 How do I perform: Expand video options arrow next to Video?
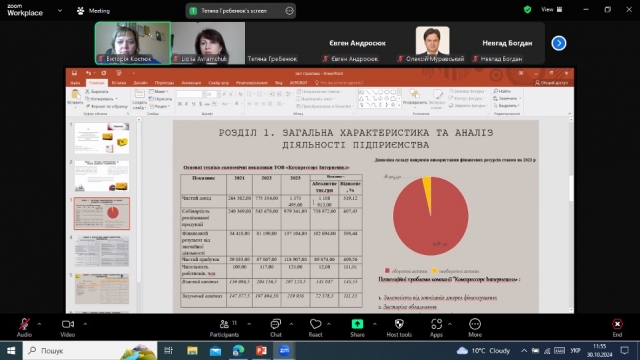85,324
